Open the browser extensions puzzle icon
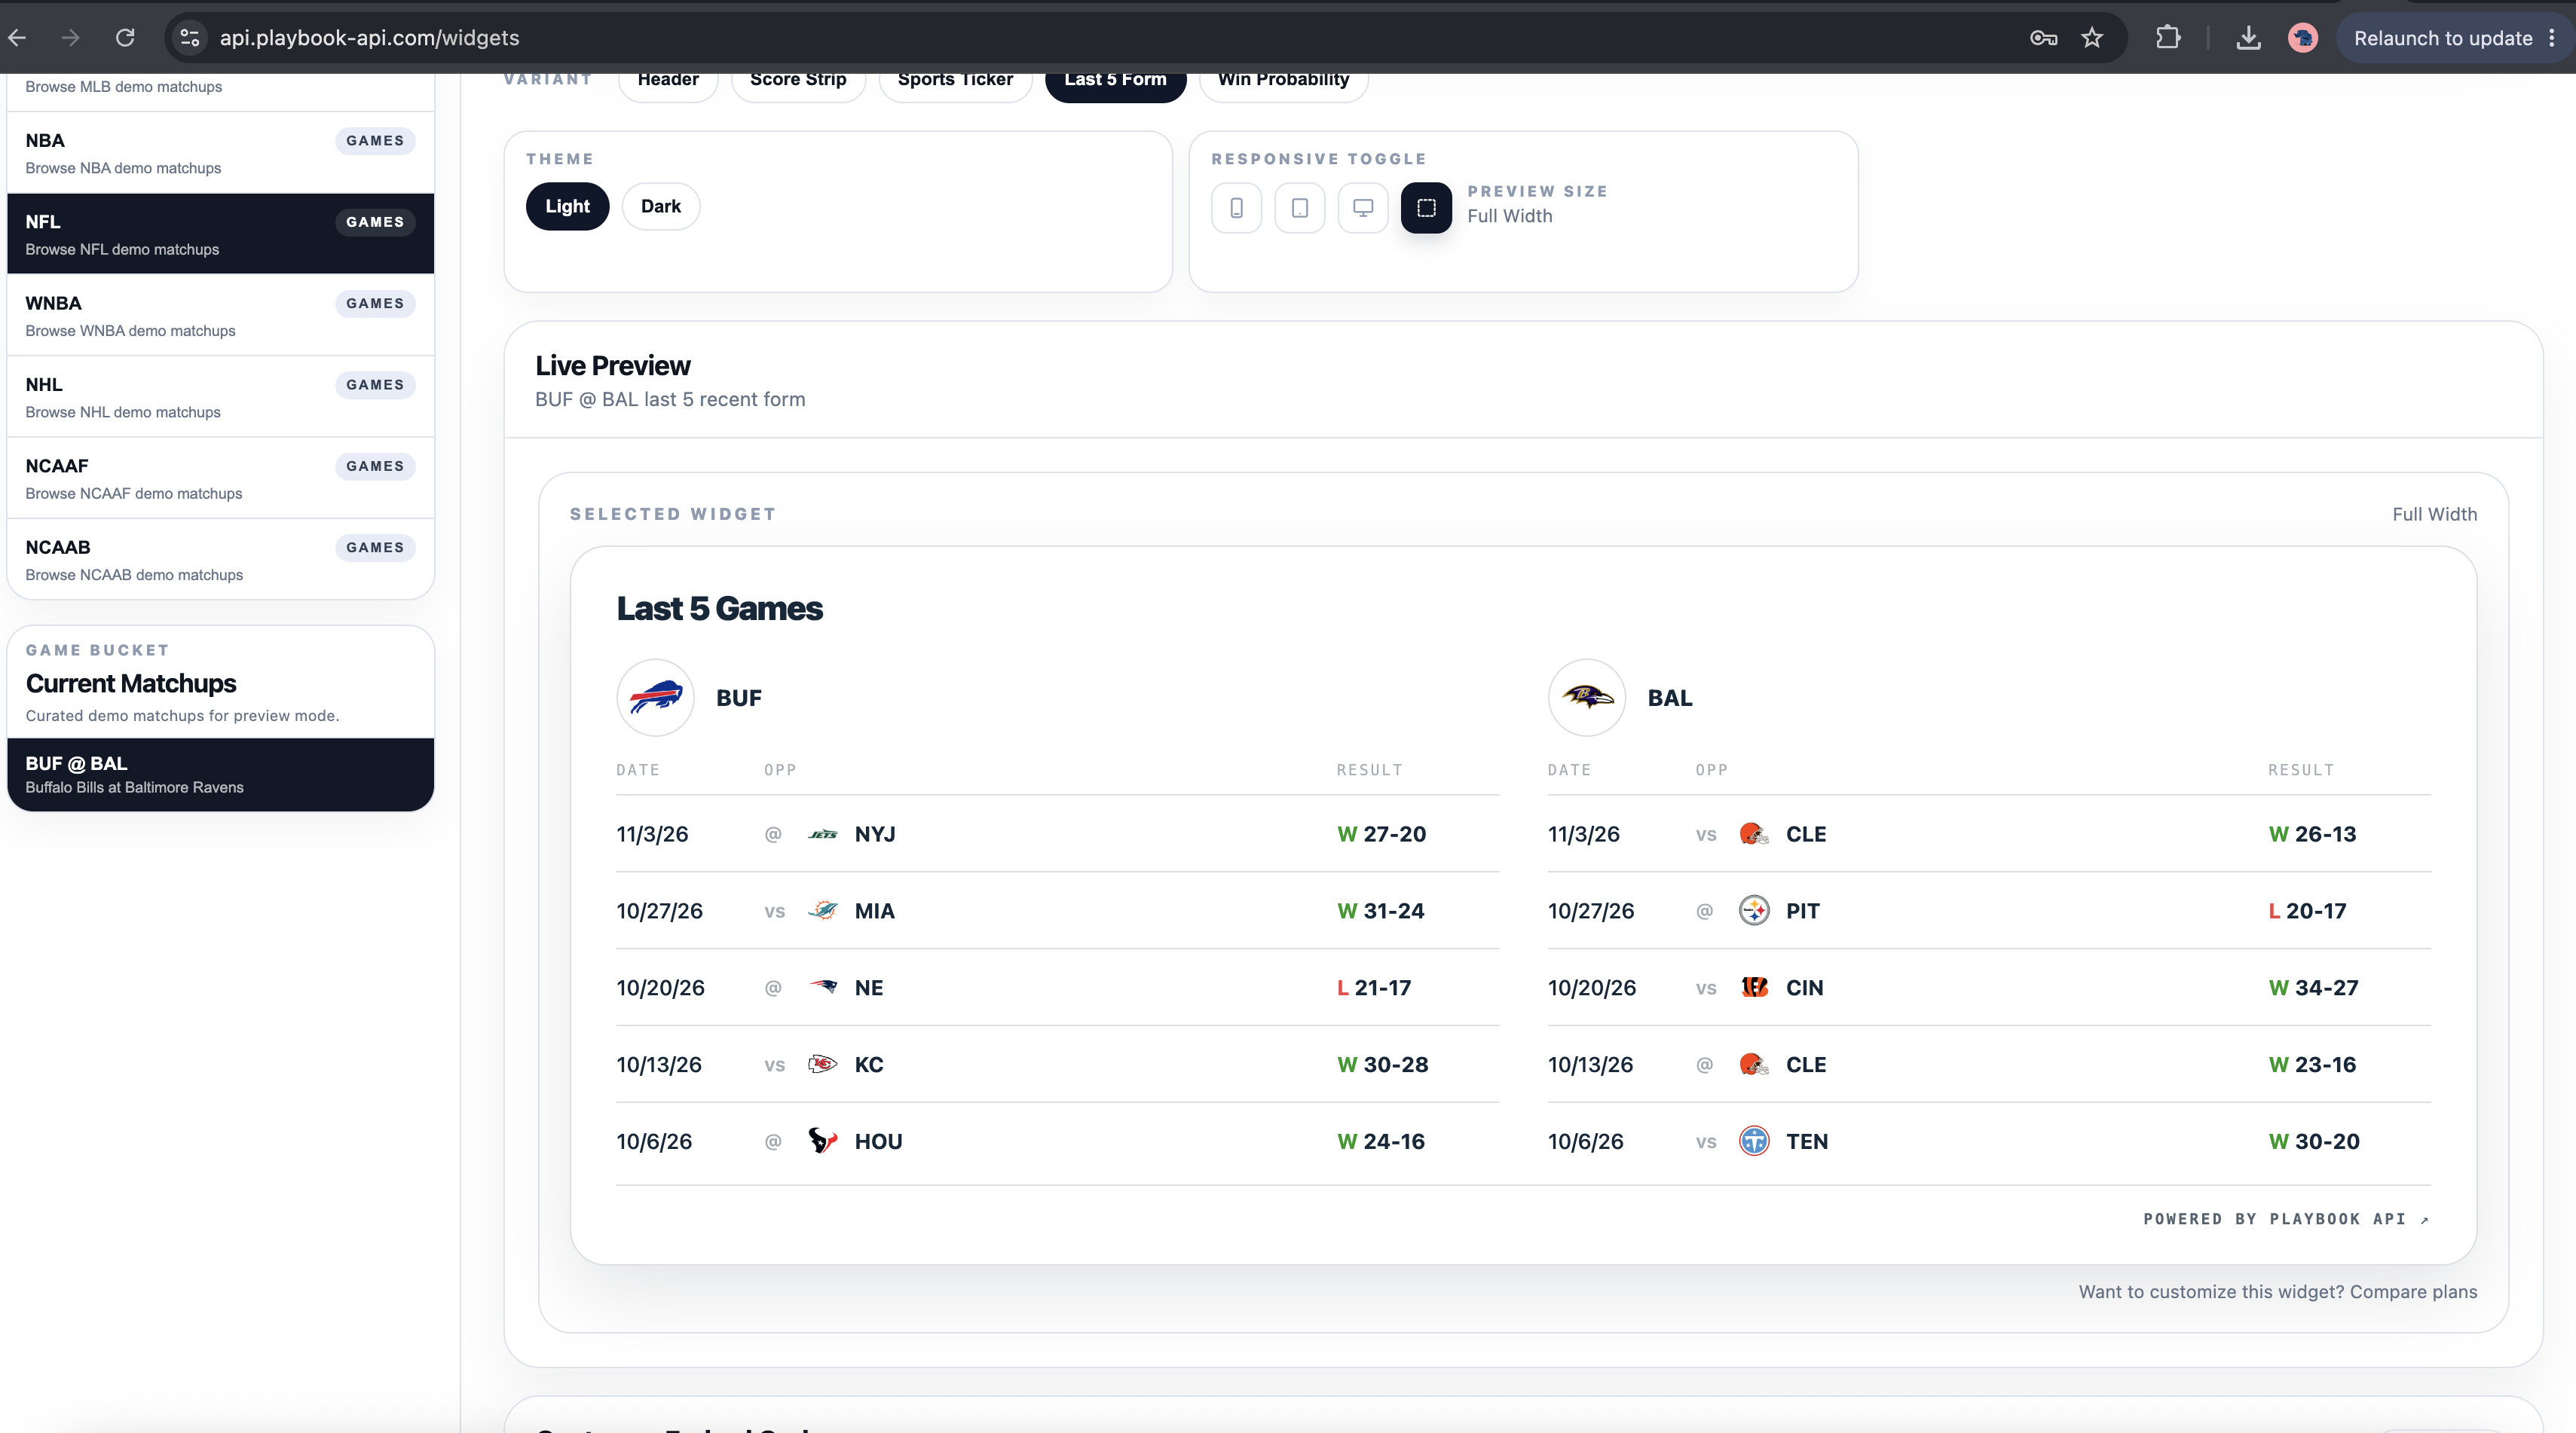The height and width of the screenshot is (1433, 2576). pyautogui.click(x=2168, y=38)
